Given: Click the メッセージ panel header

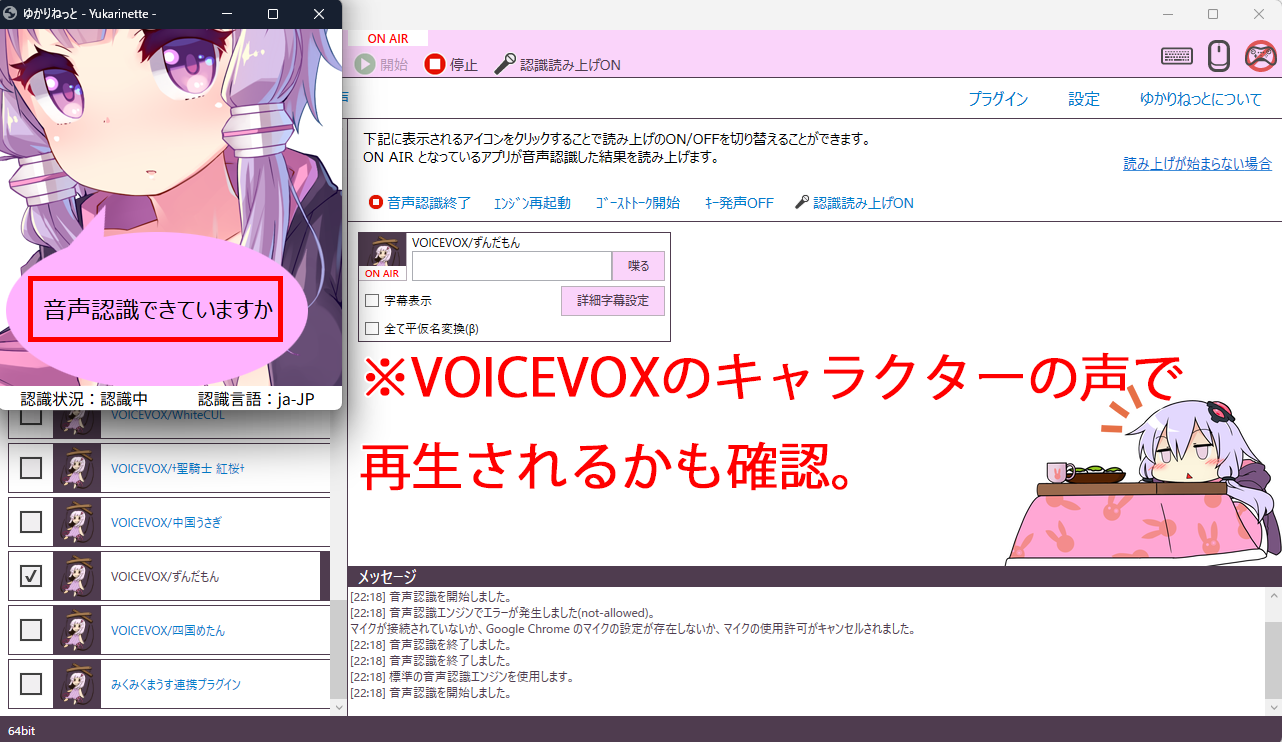Looking at the screenshot, I should point(814,576).
